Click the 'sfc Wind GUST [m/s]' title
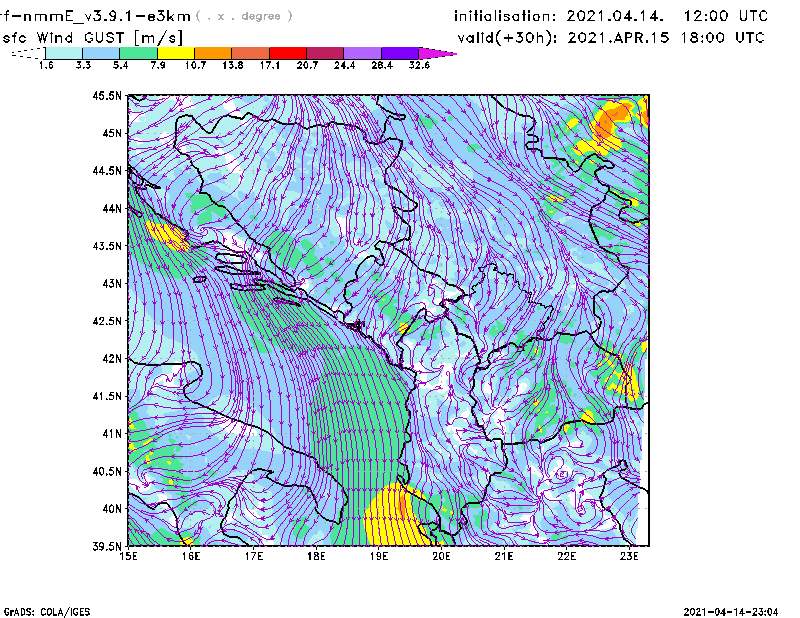The width and height of the screenshot is (800, 618). click(92, 38)
